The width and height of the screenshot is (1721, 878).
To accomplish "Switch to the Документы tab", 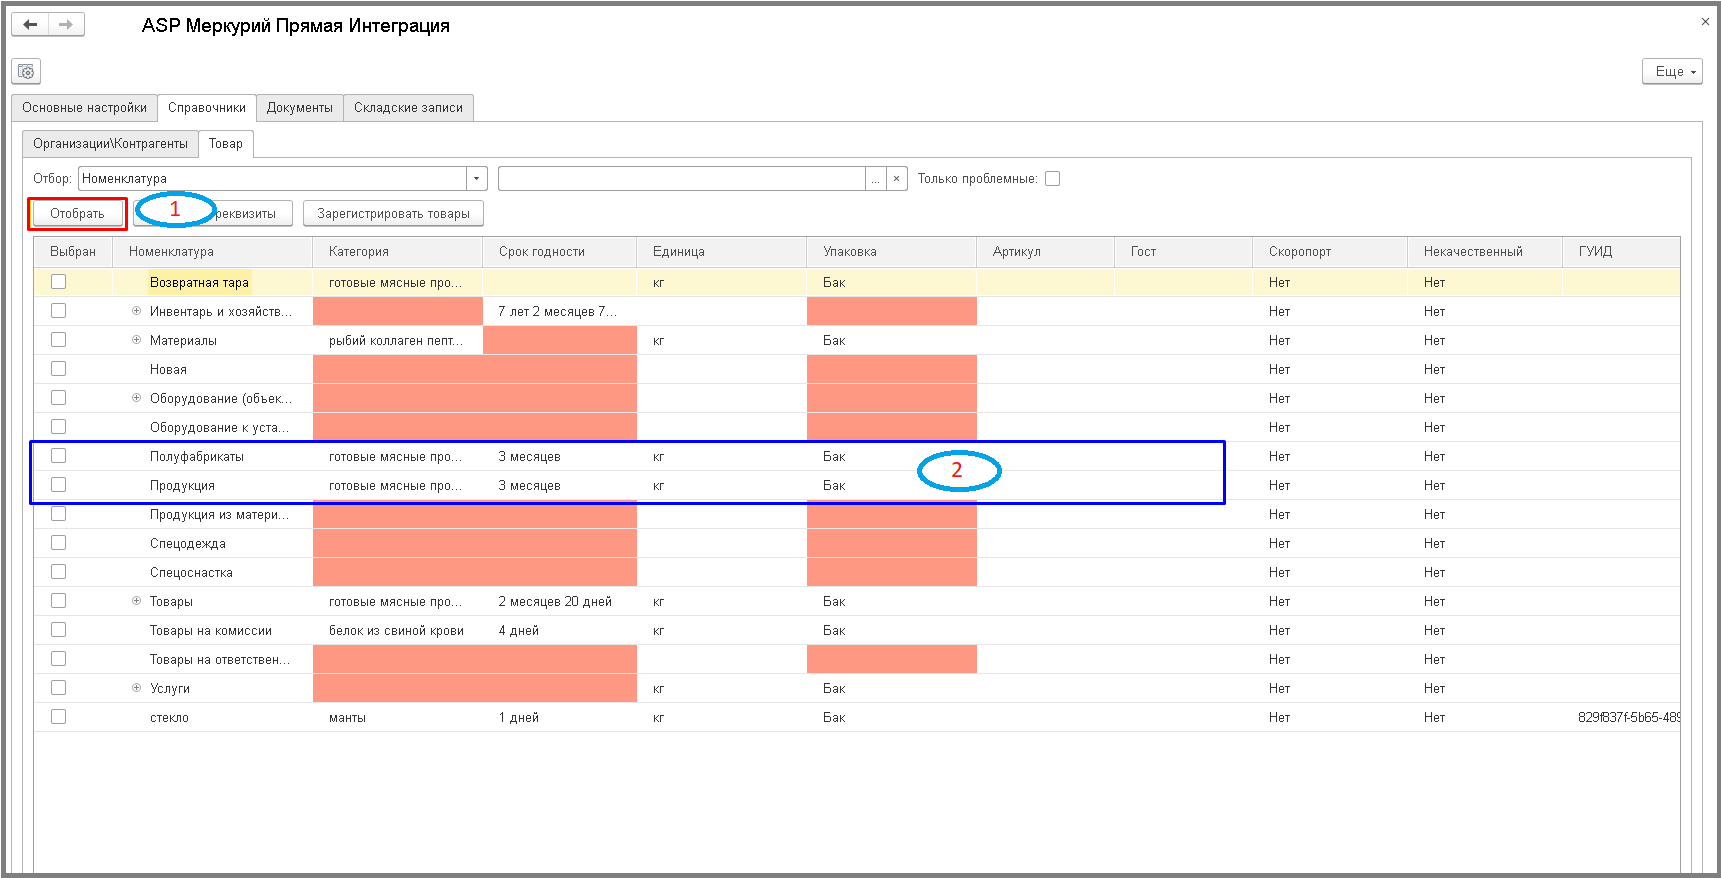I will point(300,107).
